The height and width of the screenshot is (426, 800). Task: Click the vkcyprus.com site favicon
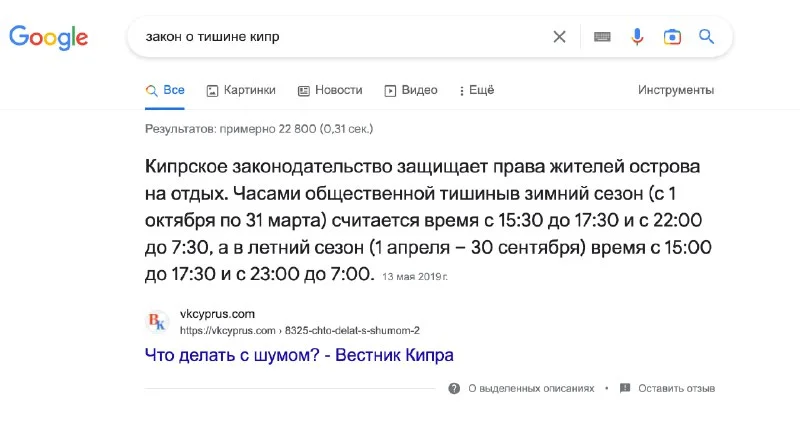point(157,321)
